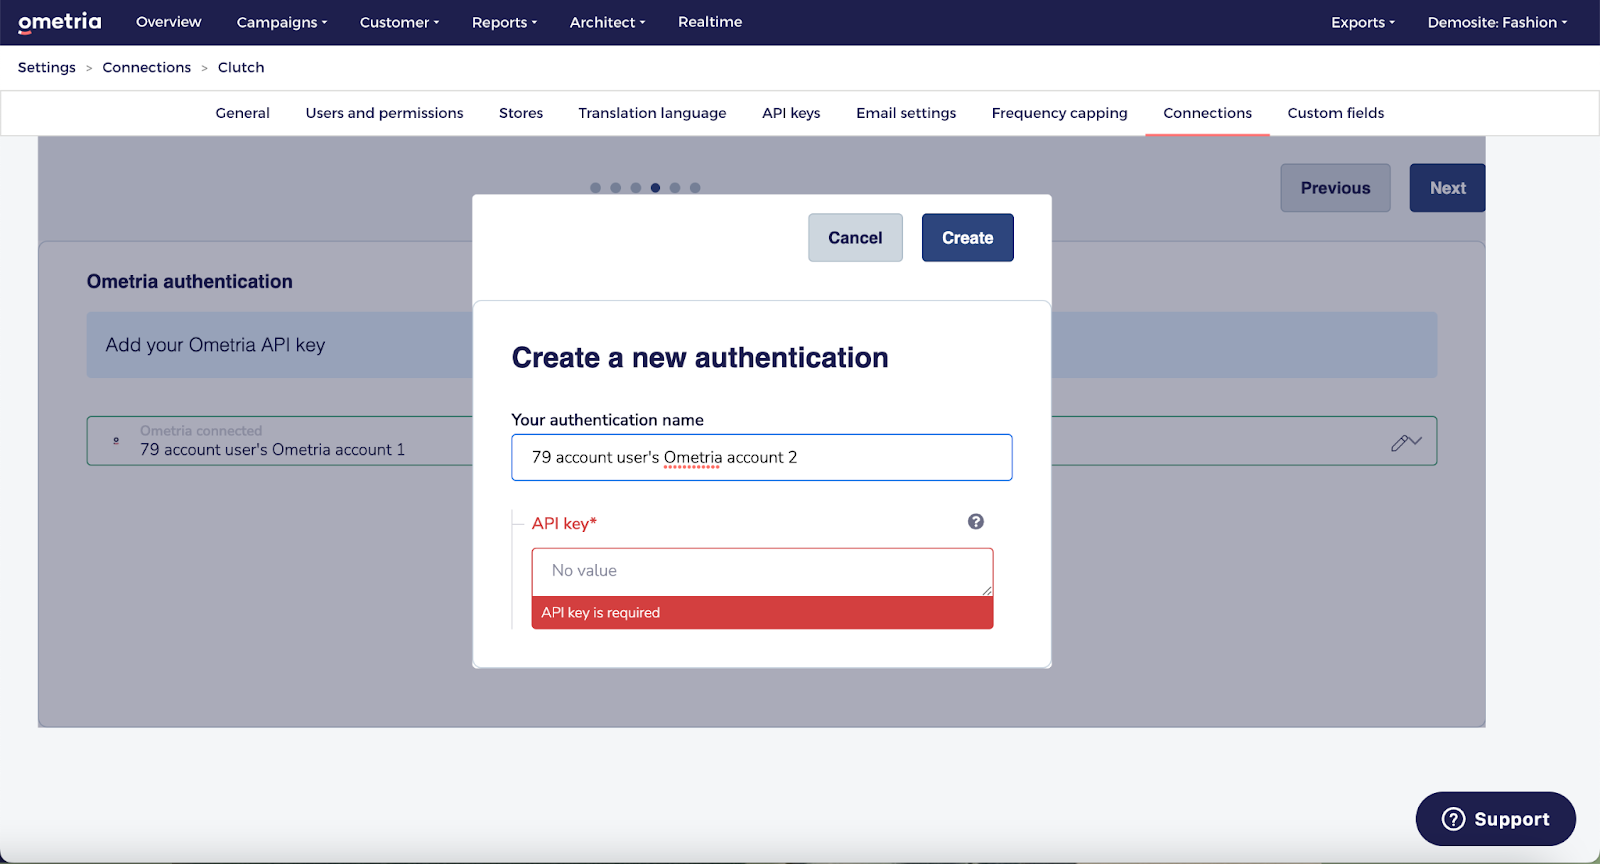
Task: Click the first step progress dot
Action: tap(596, 188)
